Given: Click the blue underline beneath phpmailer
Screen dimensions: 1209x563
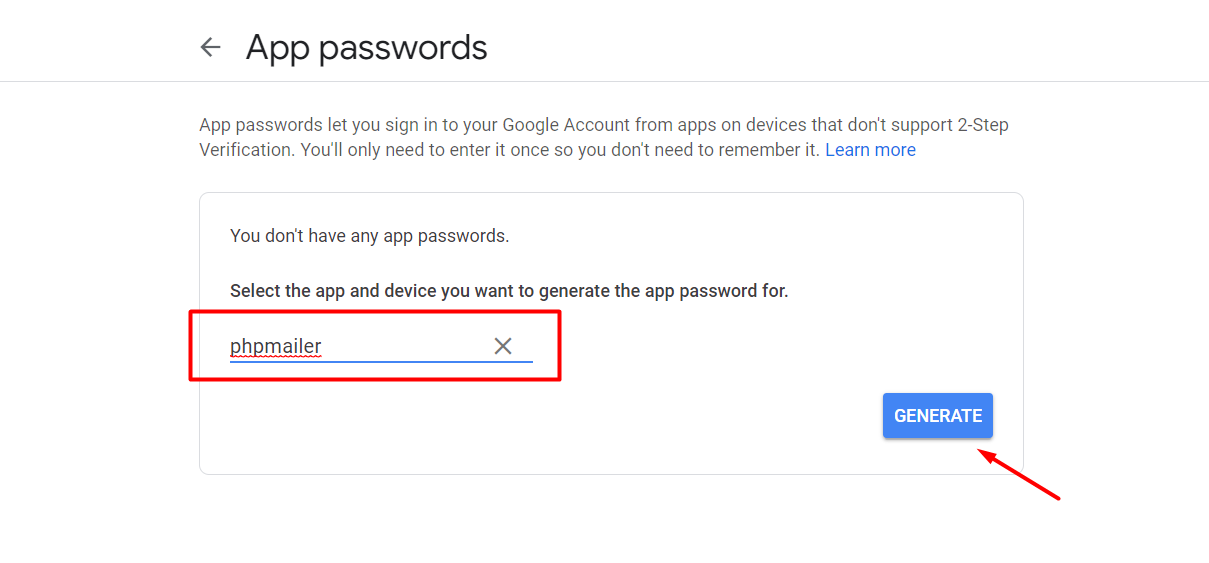Looking at the screenshot, I should click(380, 361).
